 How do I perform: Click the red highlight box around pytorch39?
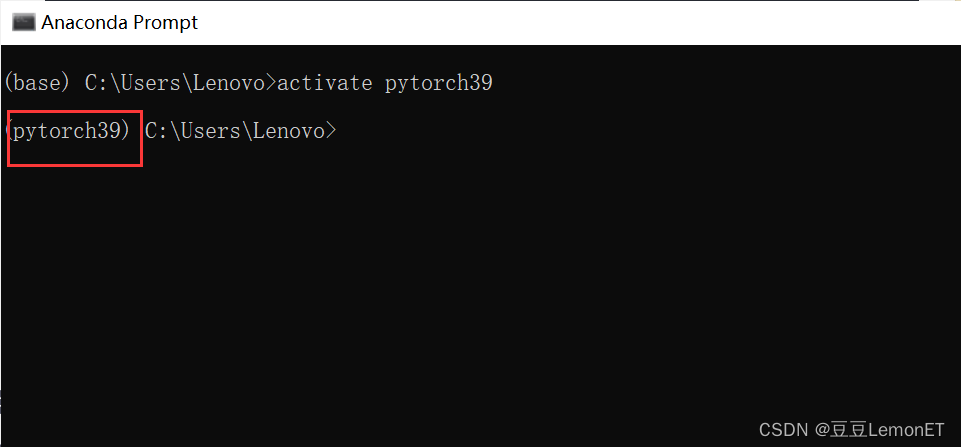(75, 138)
